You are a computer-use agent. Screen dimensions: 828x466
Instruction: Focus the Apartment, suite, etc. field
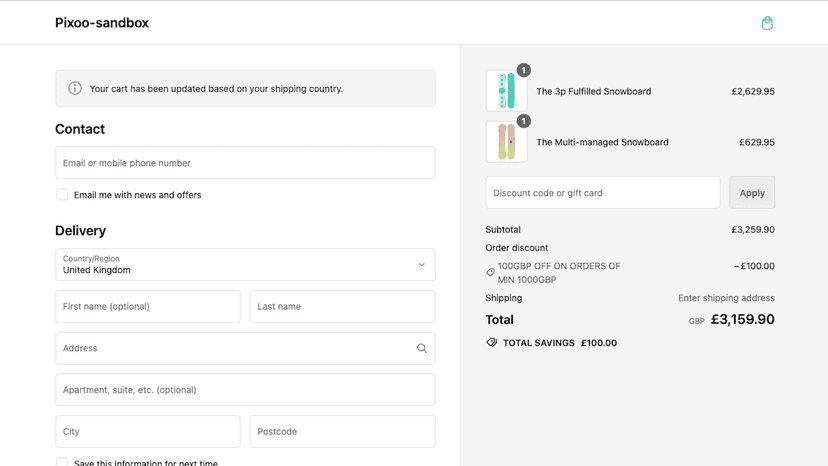tap(245, 390)
